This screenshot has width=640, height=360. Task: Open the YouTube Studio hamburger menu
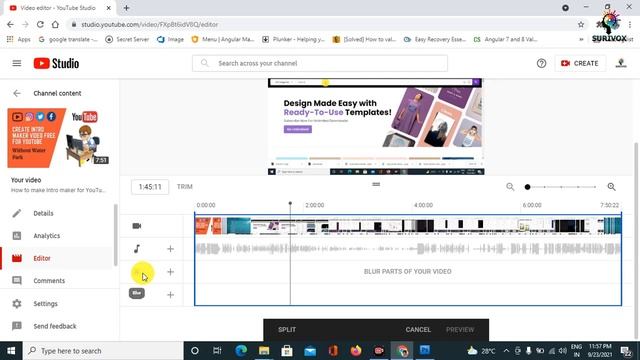point(17,63)
